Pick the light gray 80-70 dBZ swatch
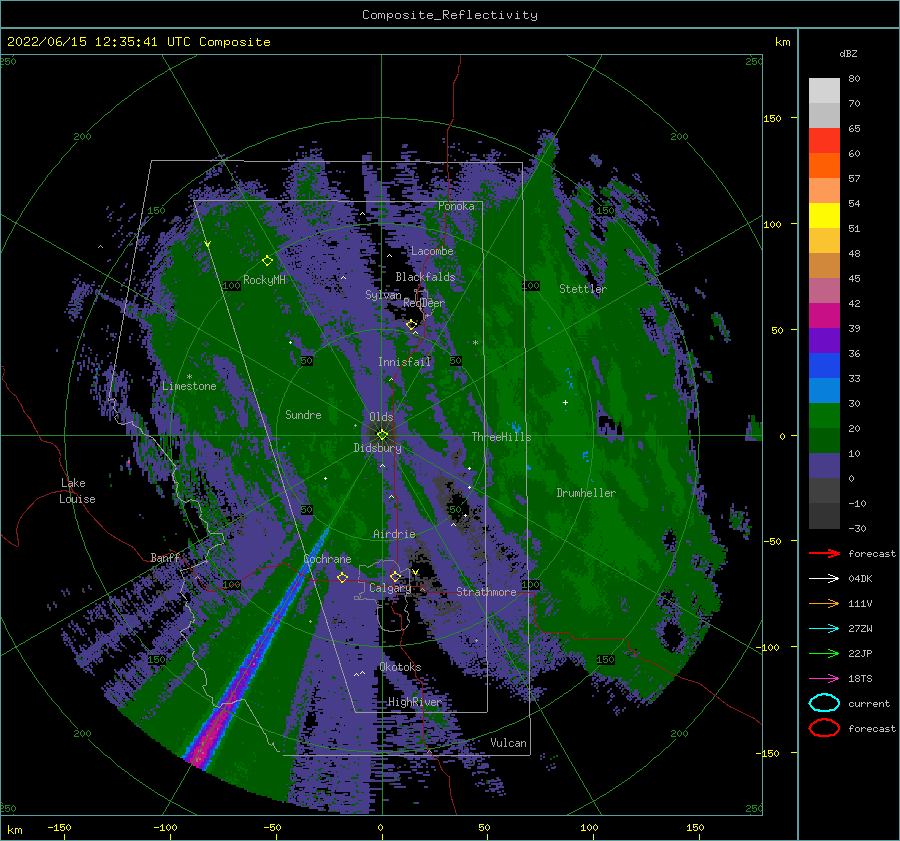 click(824, 91)
